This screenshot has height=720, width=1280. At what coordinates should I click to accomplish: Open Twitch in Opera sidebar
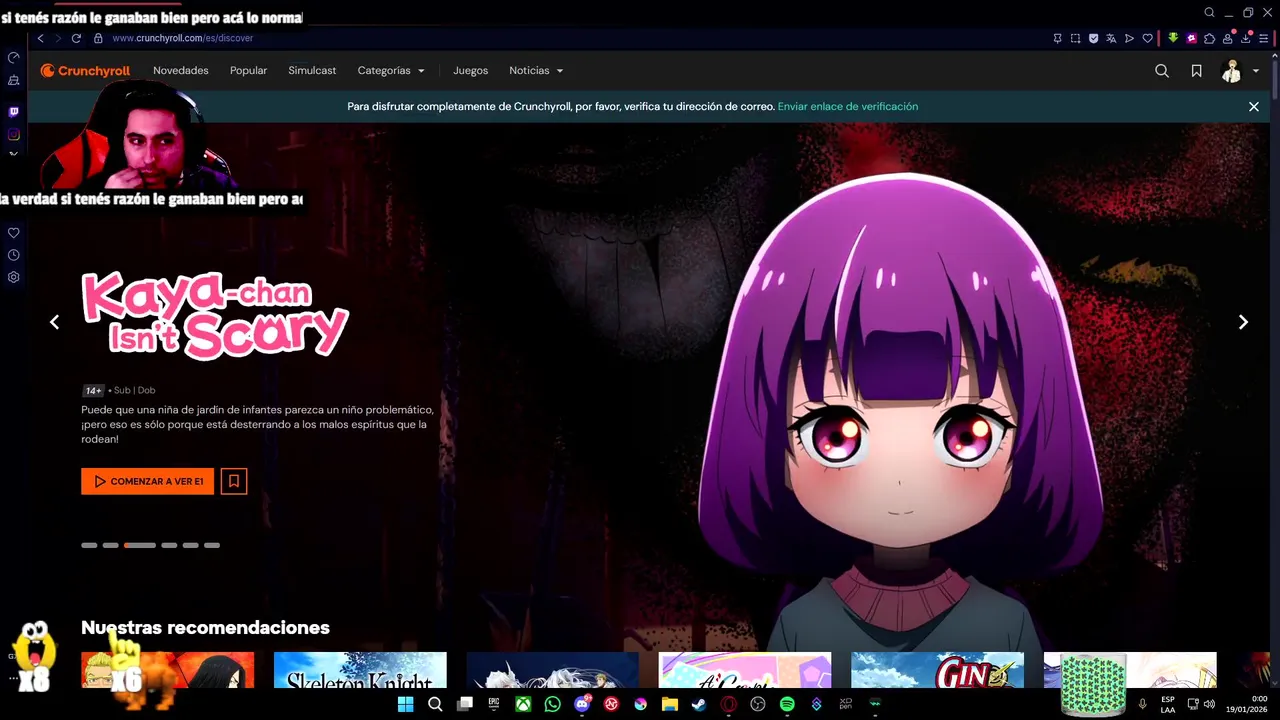(x=14, y=112)
